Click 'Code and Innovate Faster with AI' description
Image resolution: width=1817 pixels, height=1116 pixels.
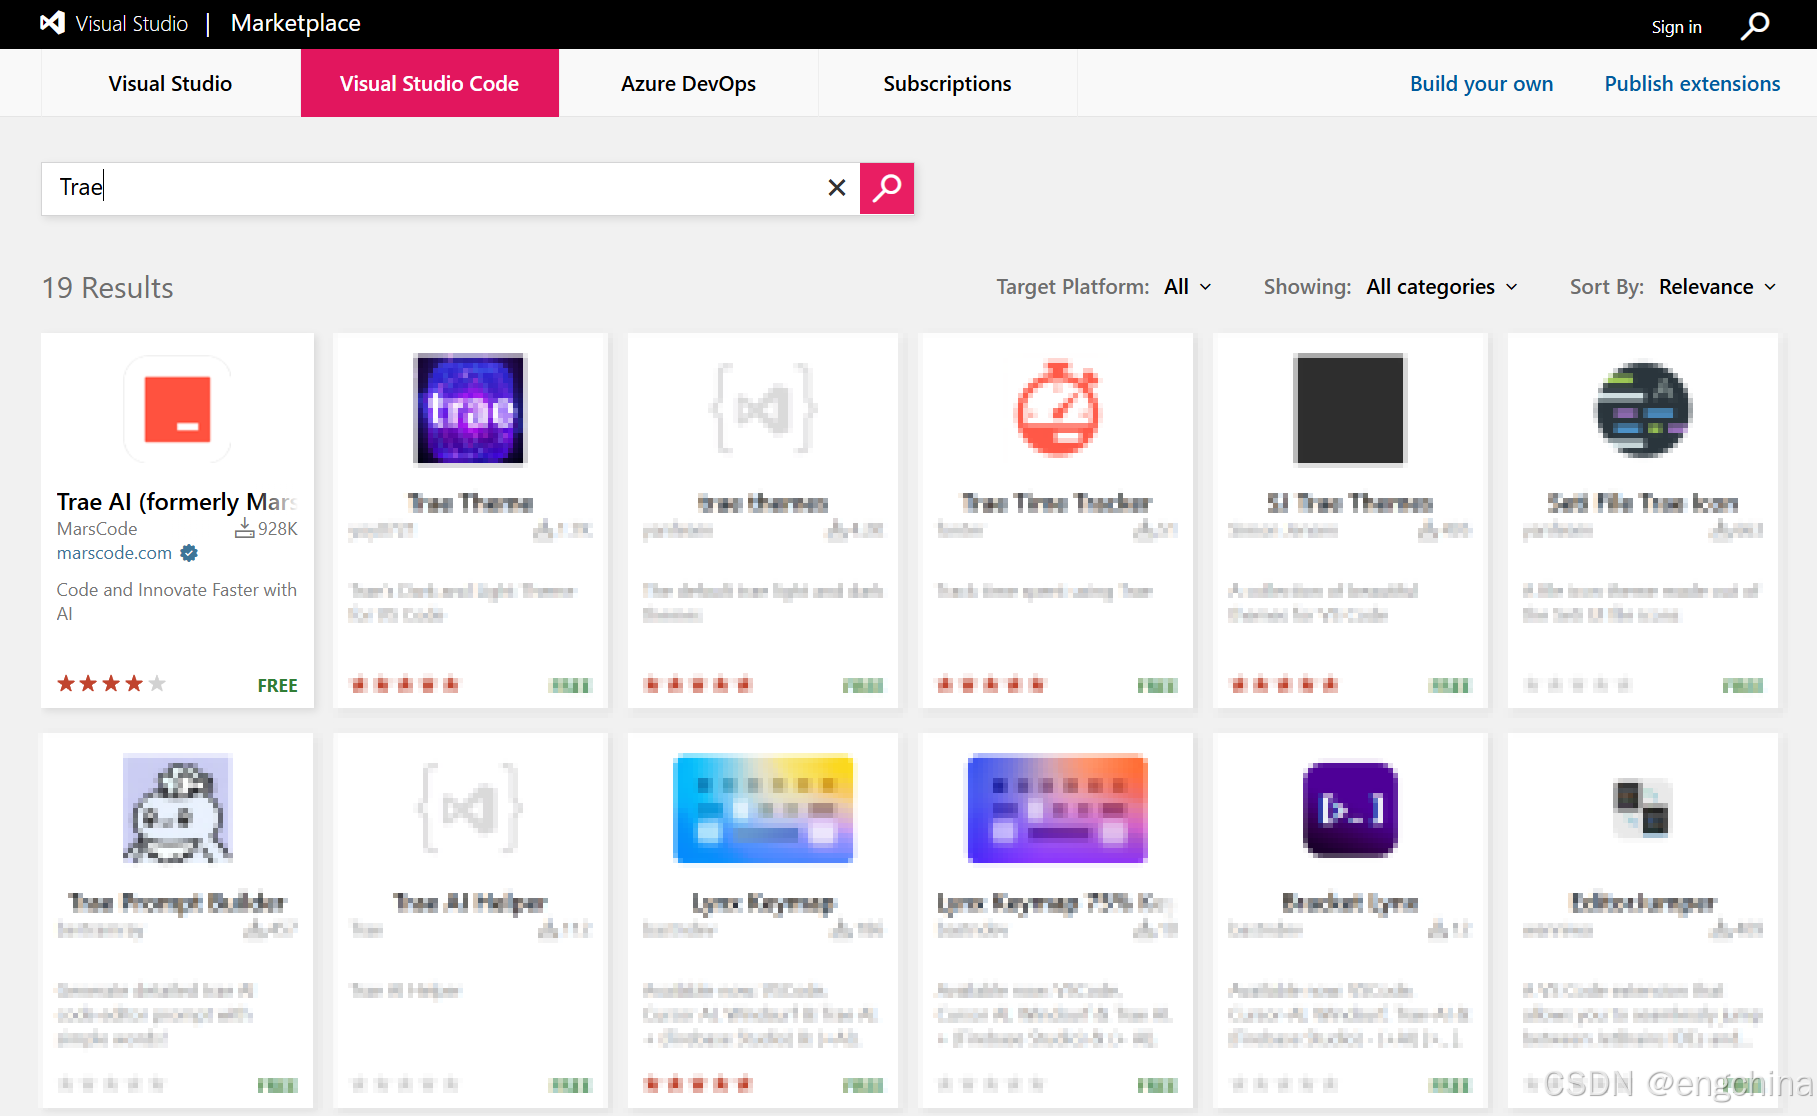point(177,601)
